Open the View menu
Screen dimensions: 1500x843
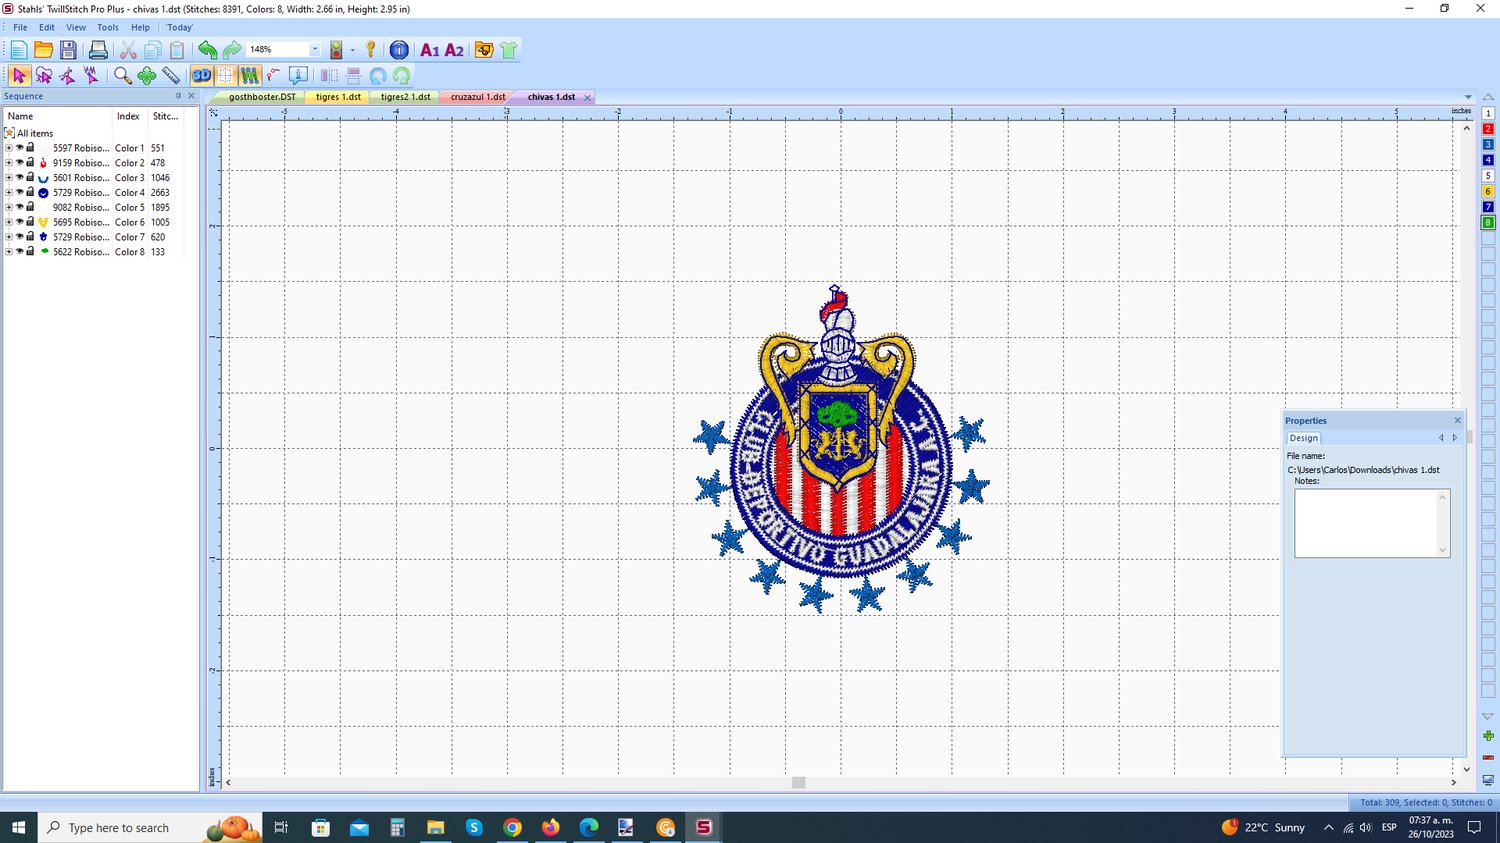(x=76, y=27)
